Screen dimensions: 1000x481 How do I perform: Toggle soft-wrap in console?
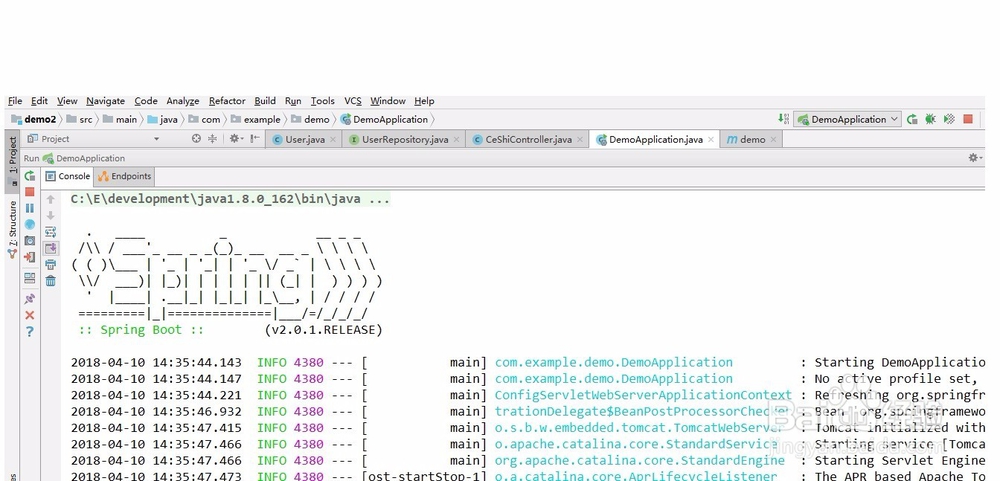pos(51,232)
